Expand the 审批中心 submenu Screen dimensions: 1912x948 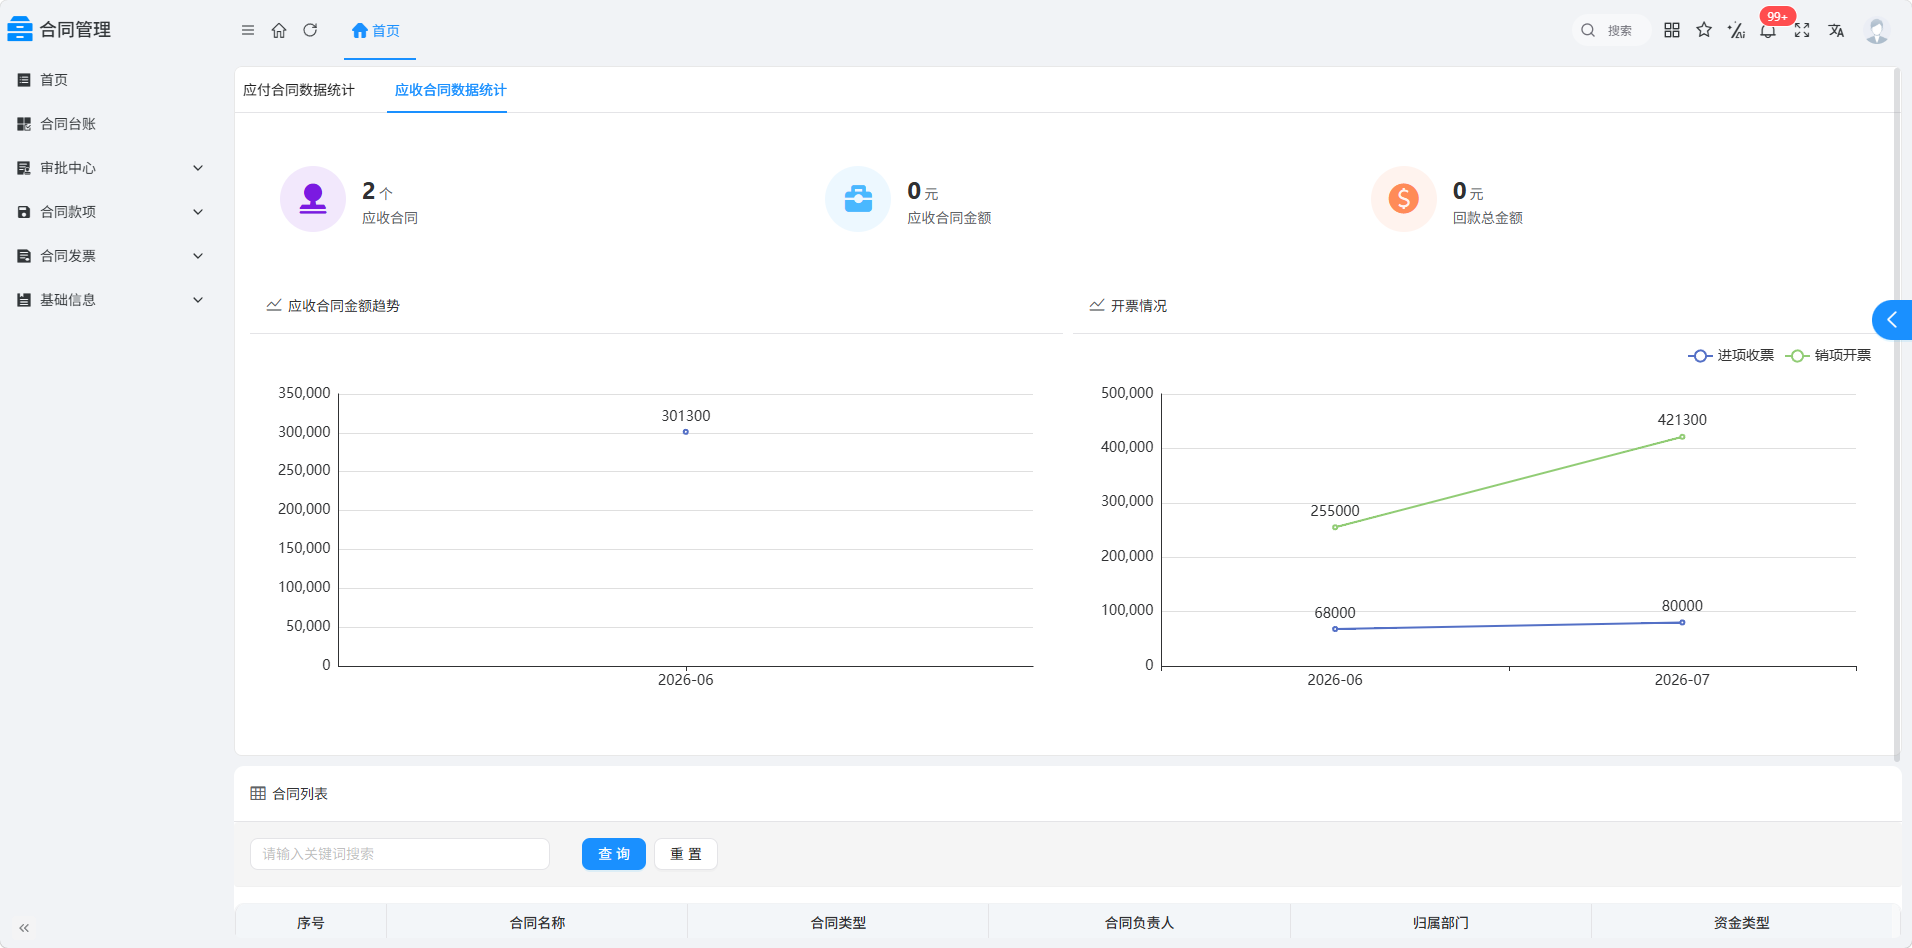coord(110,168)
